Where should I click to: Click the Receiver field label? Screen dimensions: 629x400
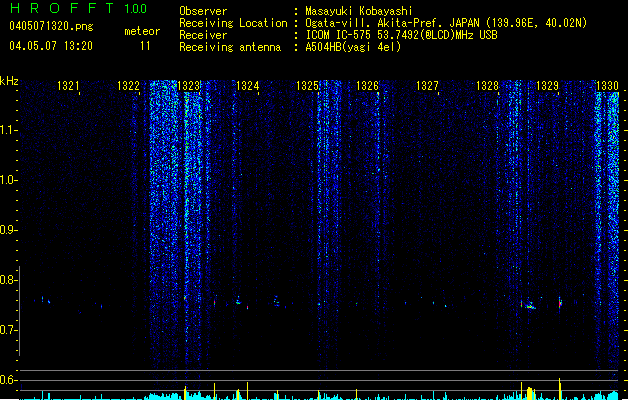pyautogui.click(x=203, y=35)
